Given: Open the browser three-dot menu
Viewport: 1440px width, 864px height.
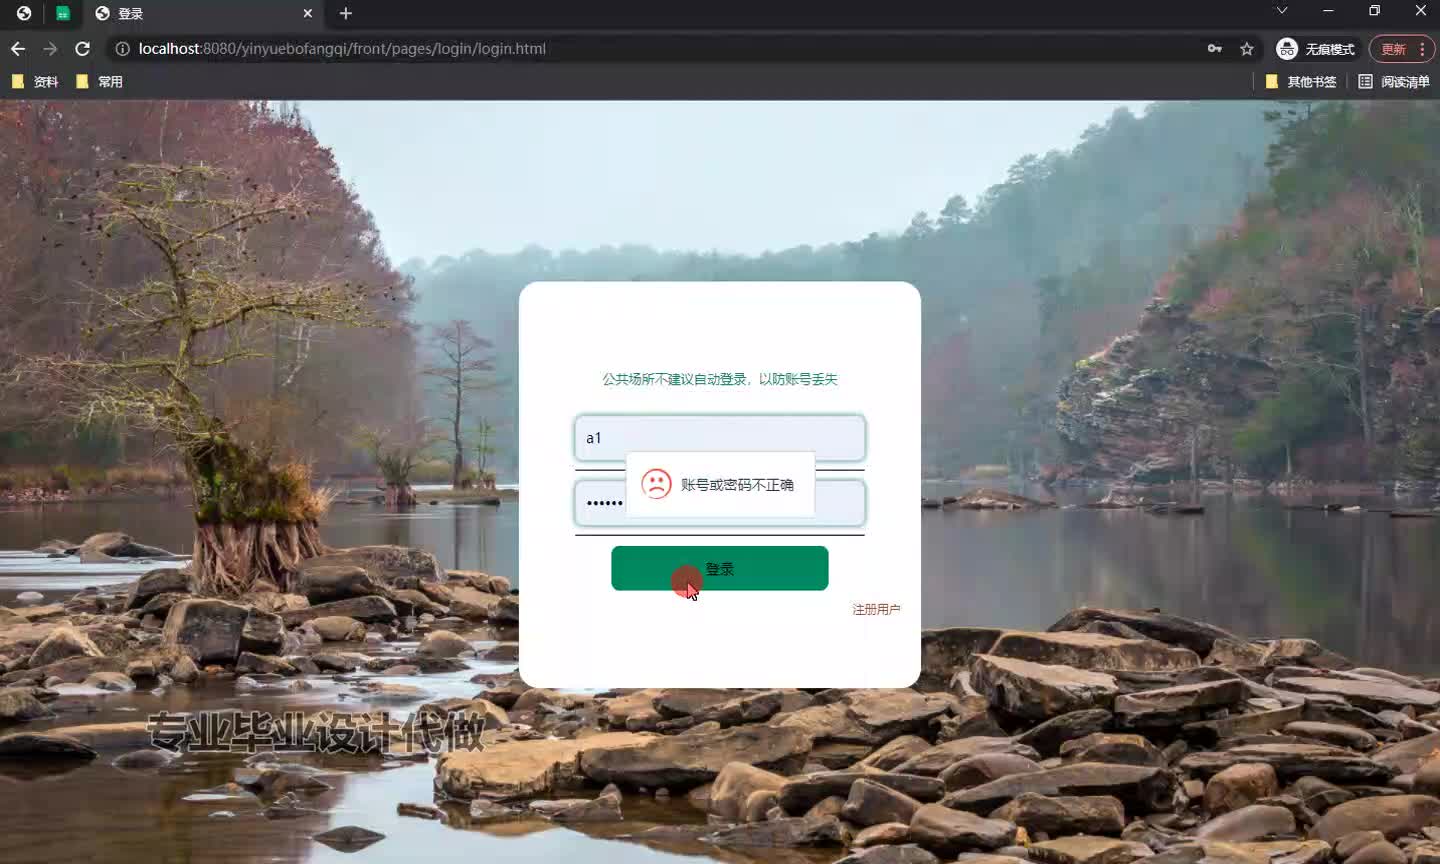Looking at the screenshot, I should click(1422, 49).
